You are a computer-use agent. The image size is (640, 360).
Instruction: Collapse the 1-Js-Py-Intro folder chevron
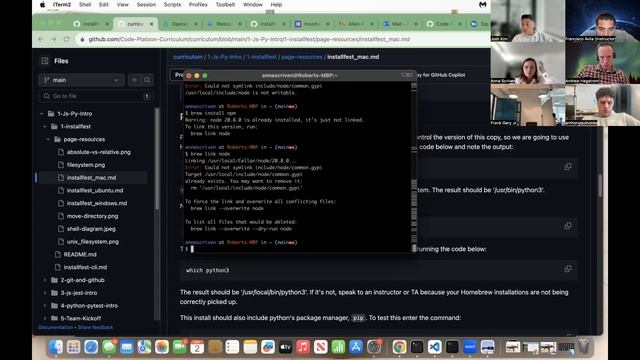click(42, 114)
